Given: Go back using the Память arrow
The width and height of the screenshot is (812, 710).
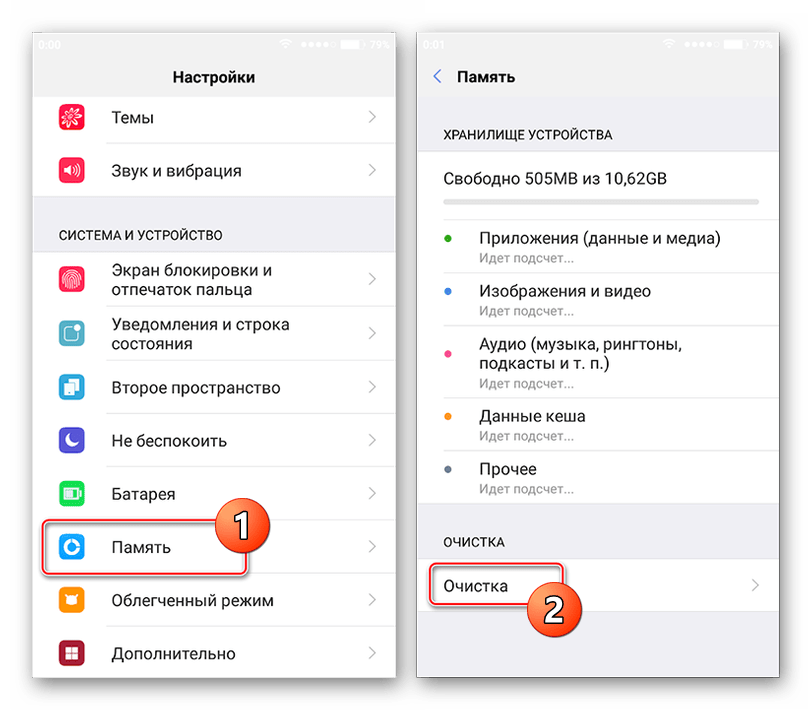Looking at the screenshot, I should pos(437,77).
